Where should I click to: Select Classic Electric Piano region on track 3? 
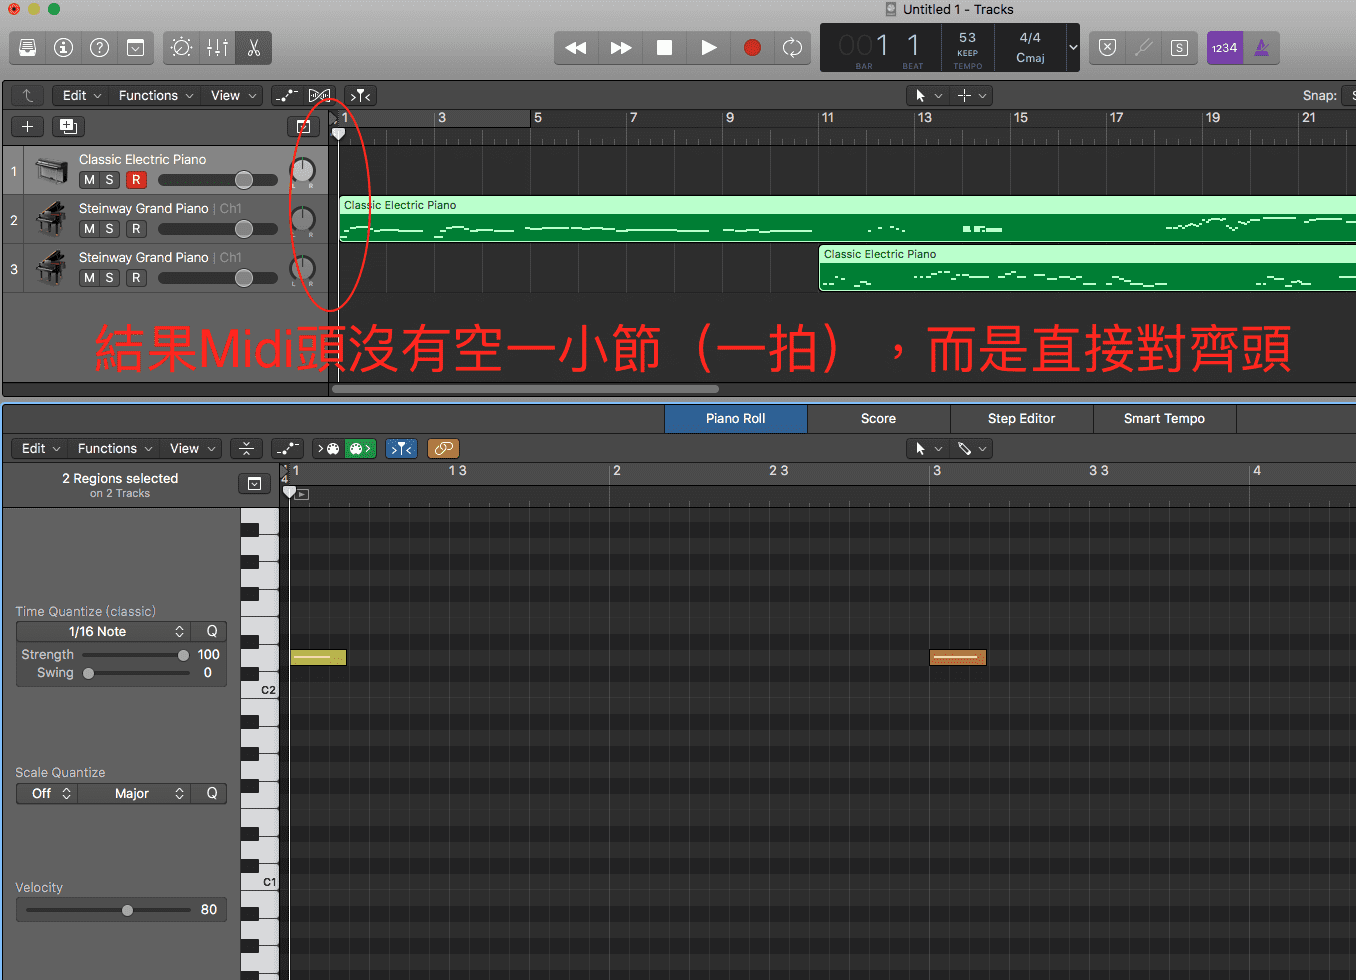(x=1087, y=268)
